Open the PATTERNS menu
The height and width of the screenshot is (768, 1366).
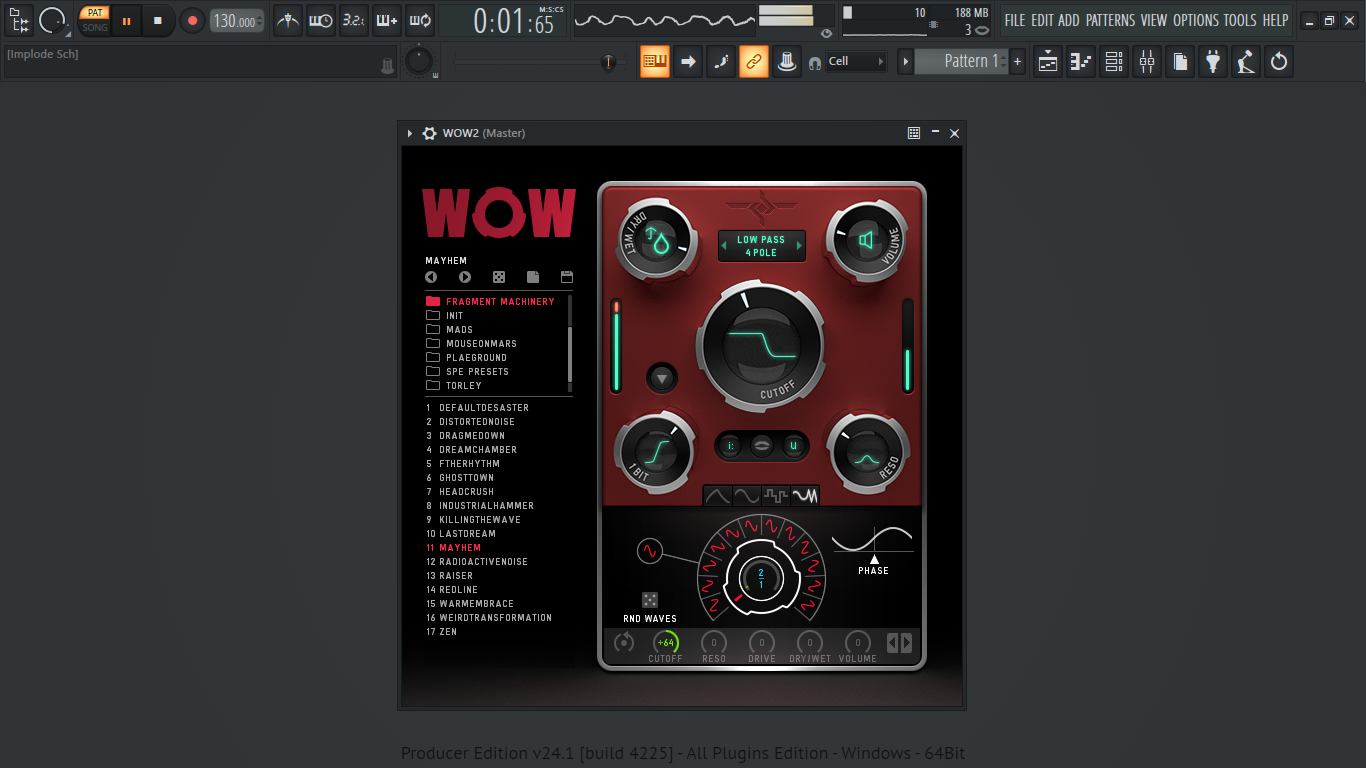[1110, 20]
